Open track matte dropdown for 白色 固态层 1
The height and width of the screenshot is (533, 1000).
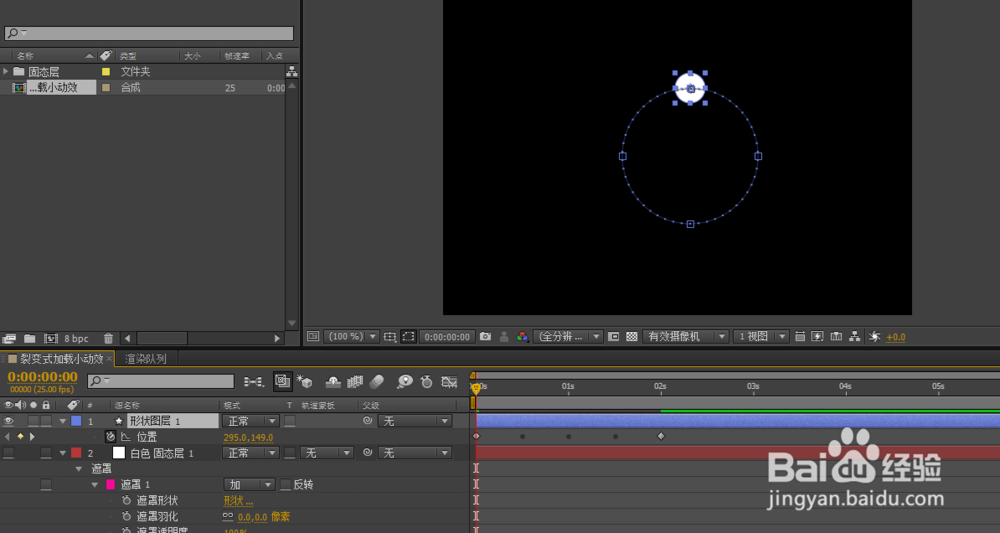pyautogui.click(x=327, y=453)
